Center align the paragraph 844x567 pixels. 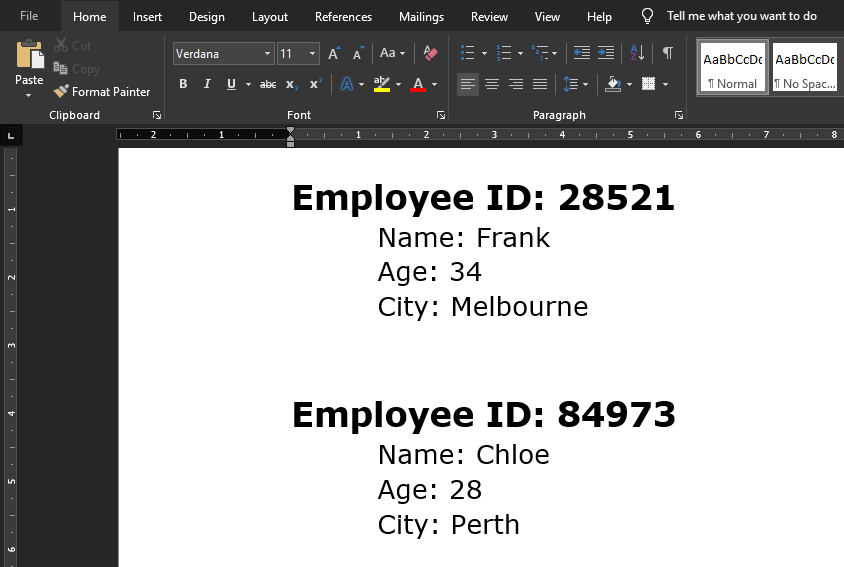tap(492, 84)
